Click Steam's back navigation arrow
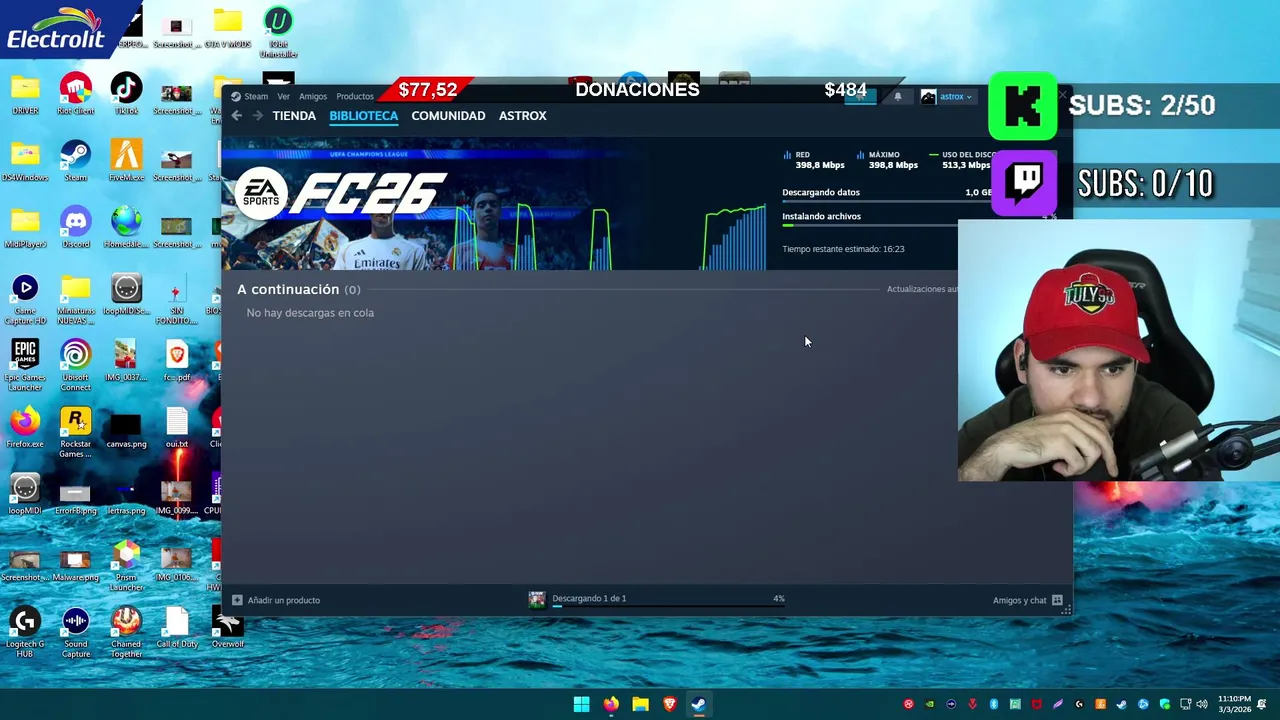This screenshot has height=720, width=1280. pos(237,116)
